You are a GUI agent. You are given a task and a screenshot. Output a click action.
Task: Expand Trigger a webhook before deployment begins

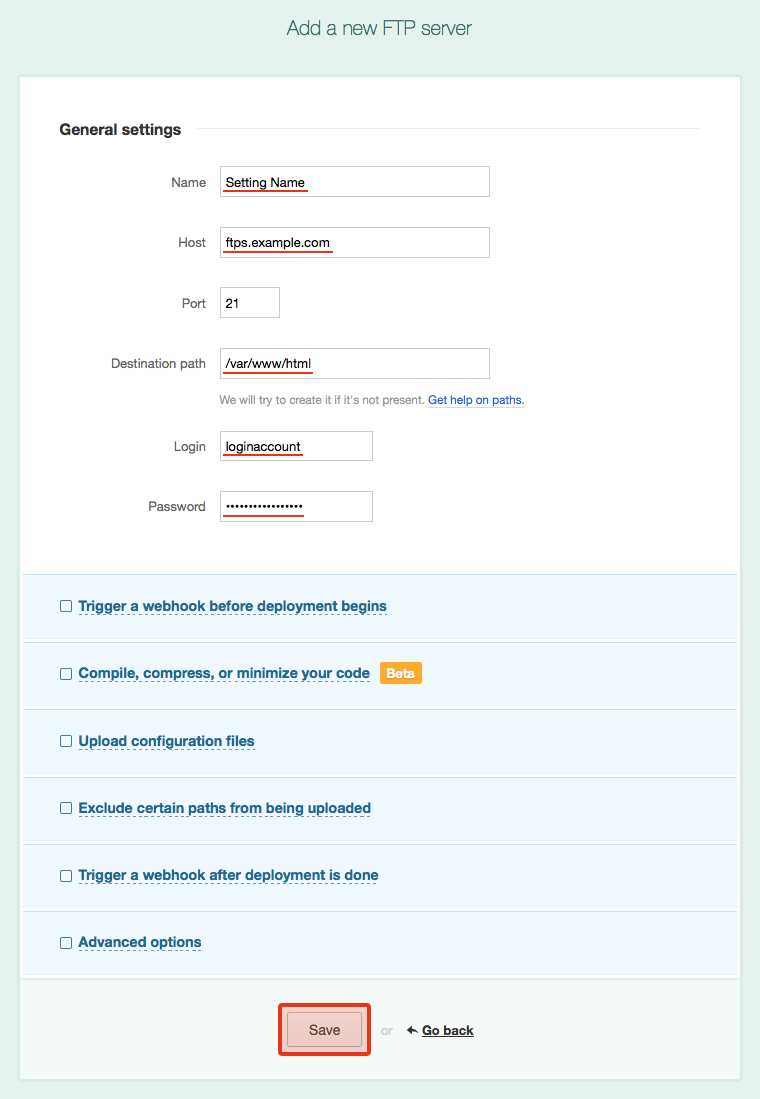(232, 606)
